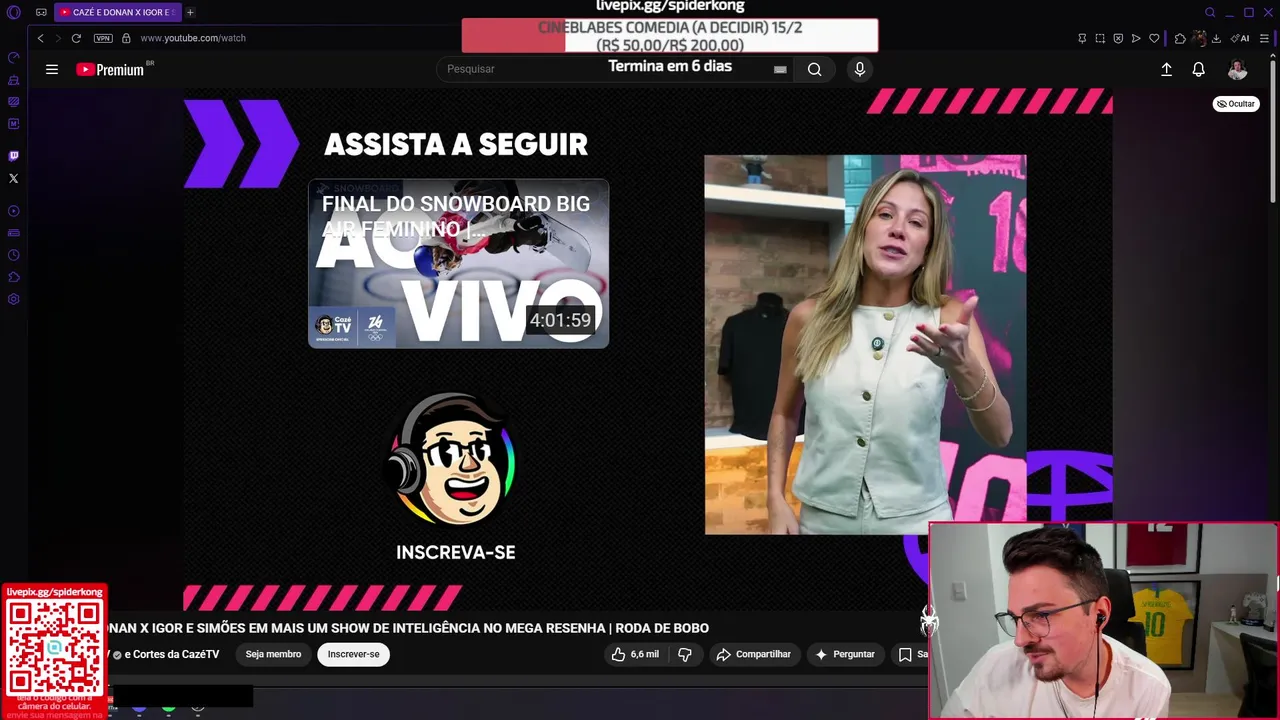1280x720 pixels.
Task: Bookmark page with the heart icon
Action: (1154, 38)
